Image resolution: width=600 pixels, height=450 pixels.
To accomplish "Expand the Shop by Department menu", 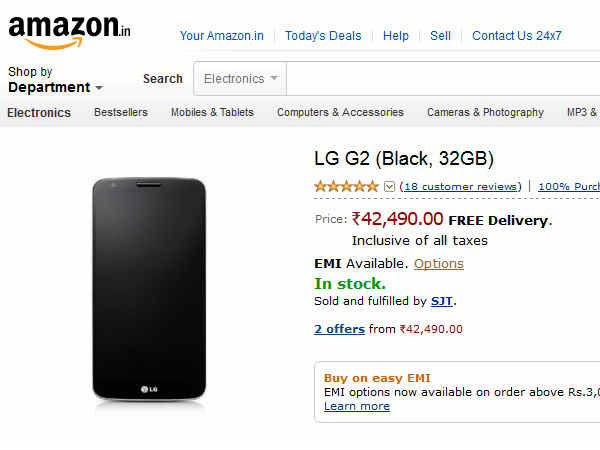I will [x=55, y=80].
